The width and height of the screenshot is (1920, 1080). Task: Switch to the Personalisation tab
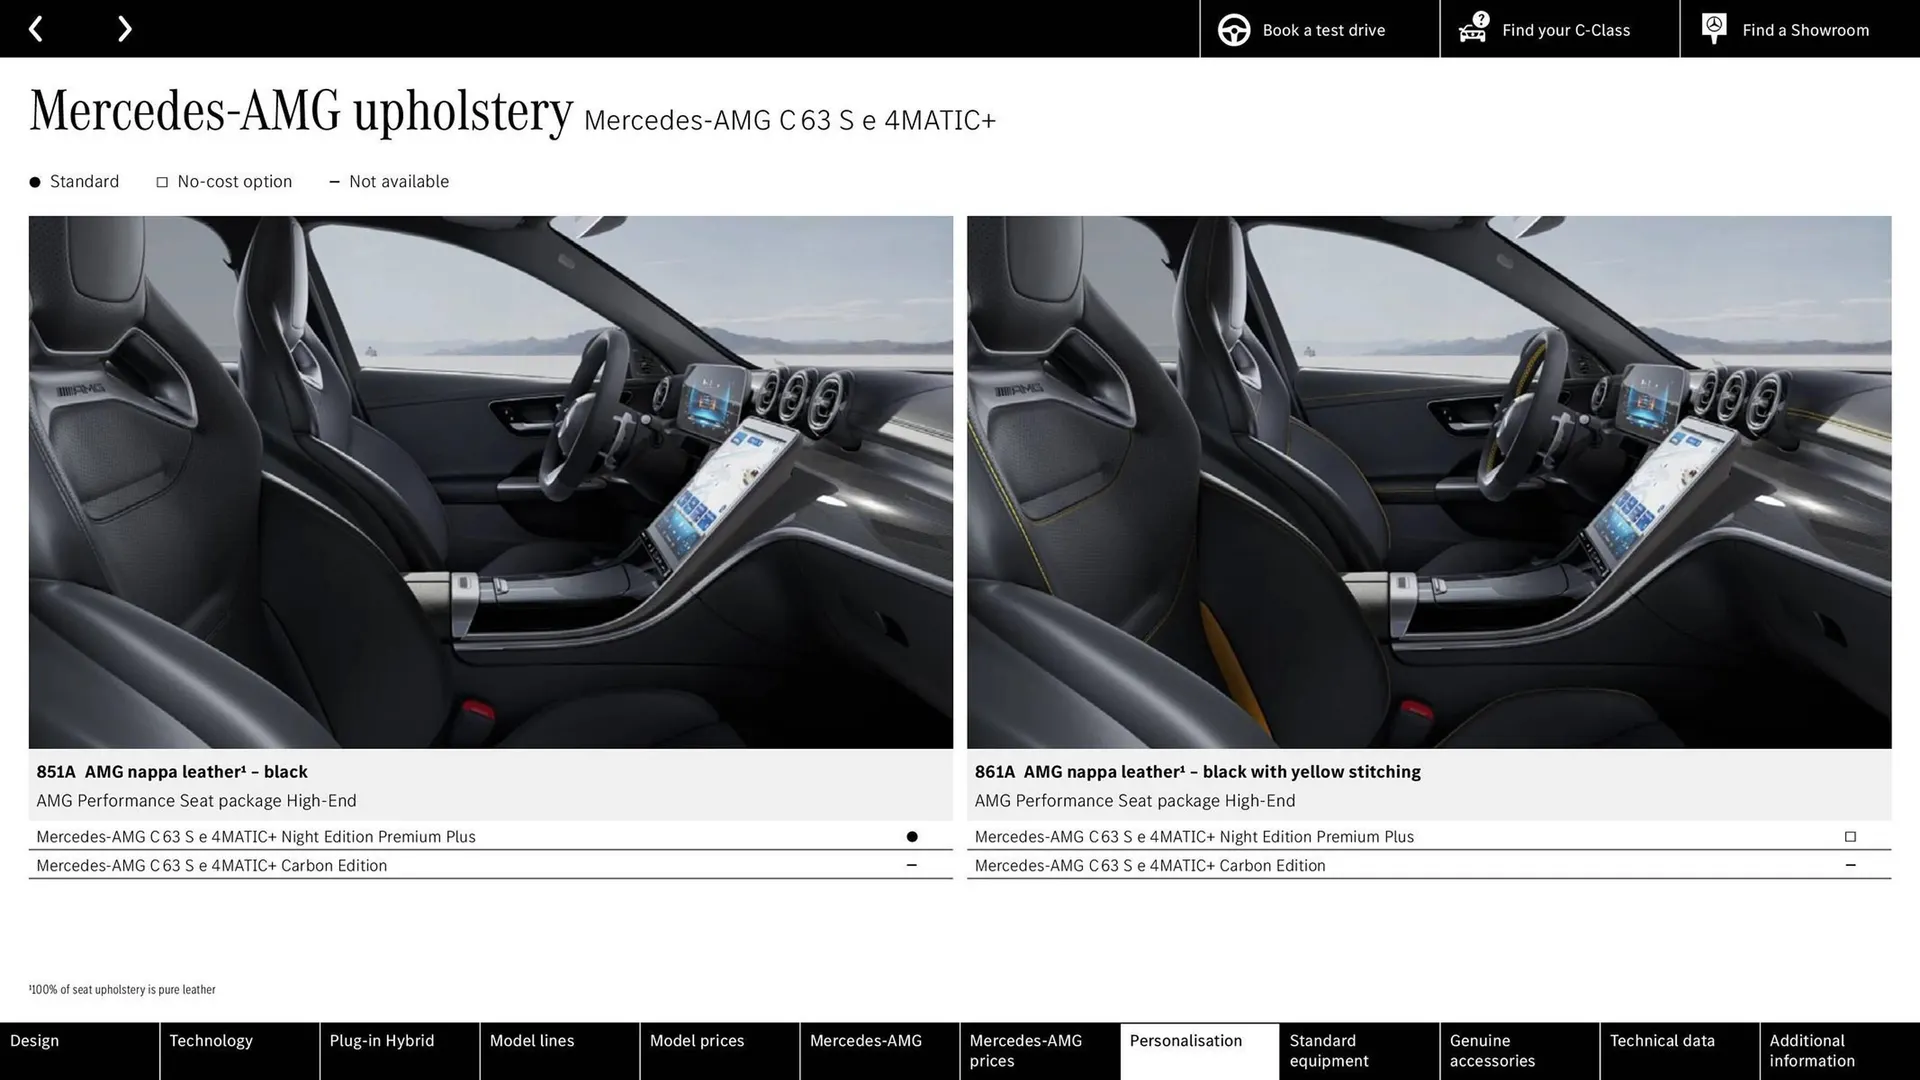point(1186,1040)
